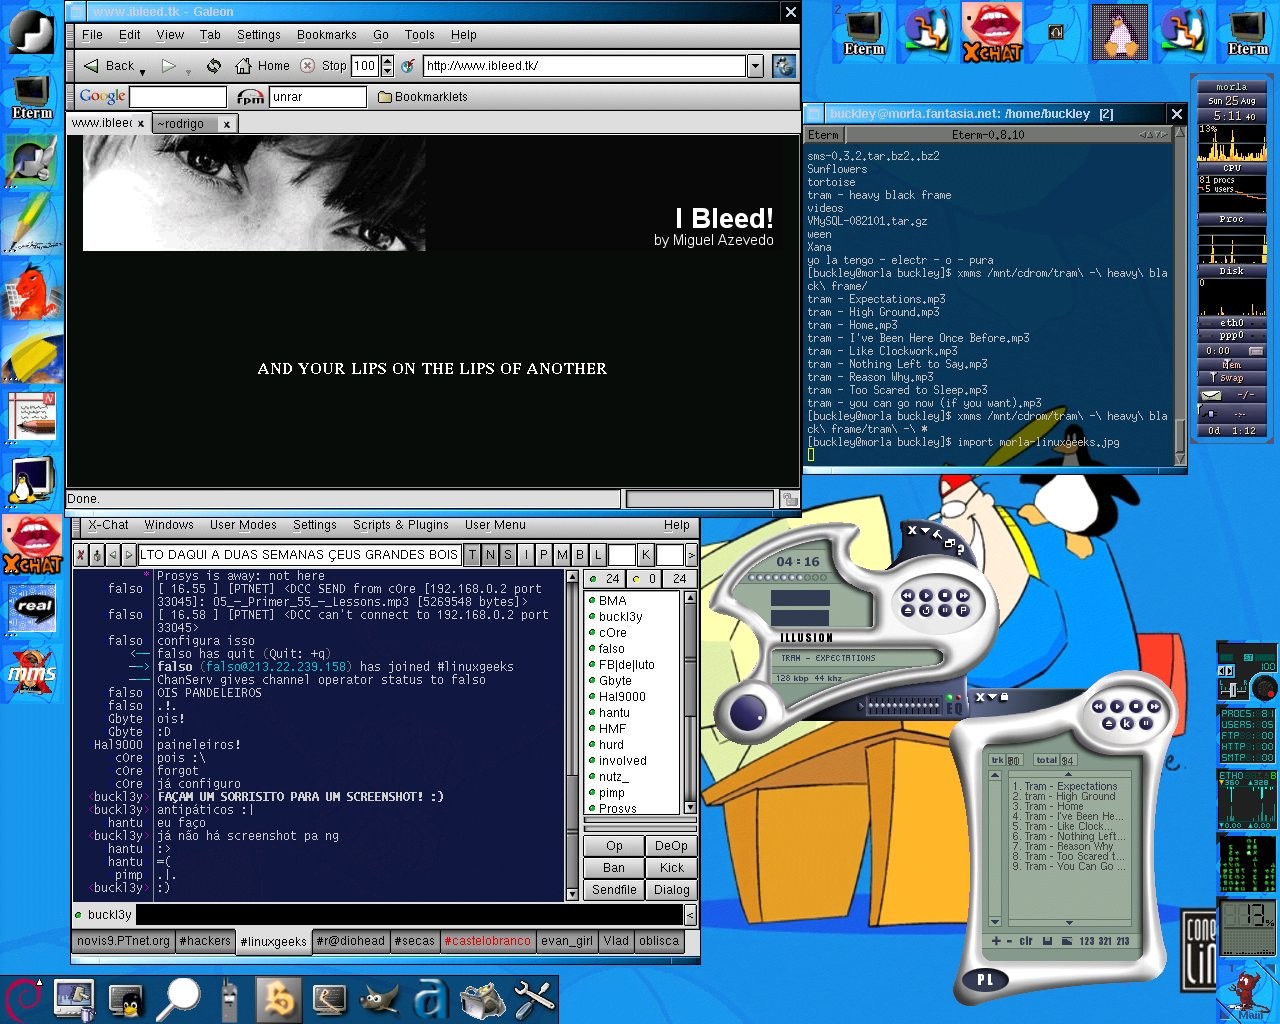This screenshot has height=1024, width=1280.
Task: Go to Home in Galeon toolbar
Action: (x=262, y=66)
